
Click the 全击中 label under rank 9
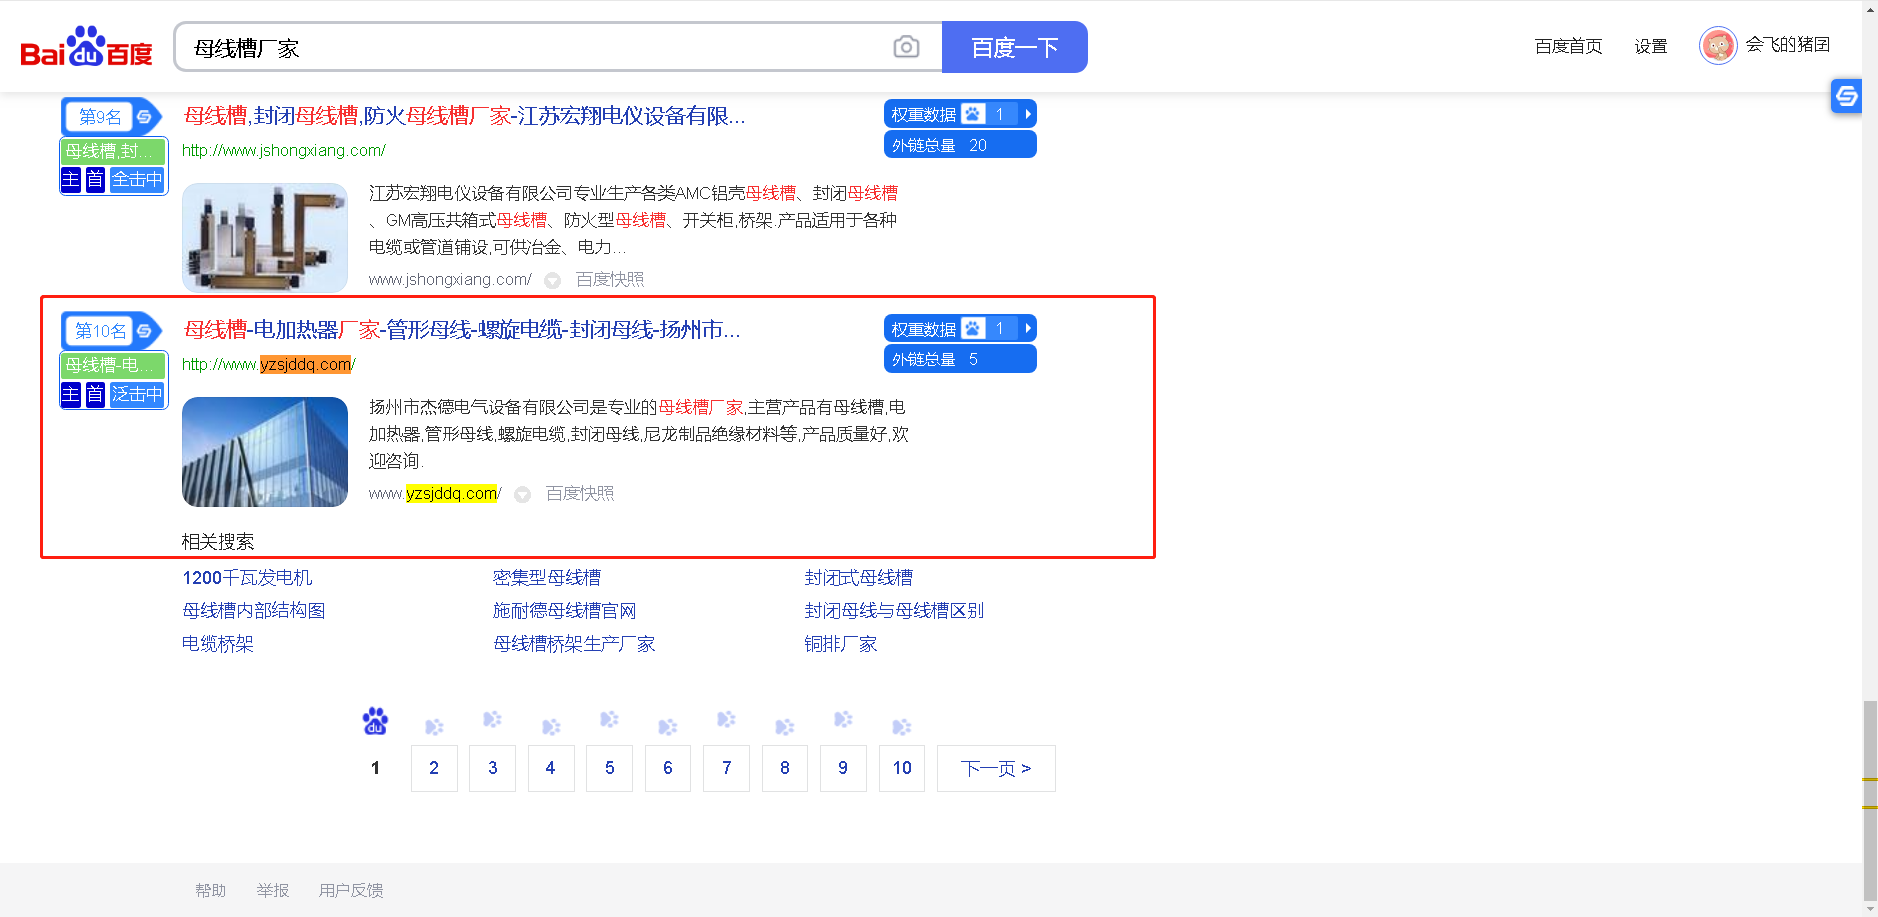[137, 180]
